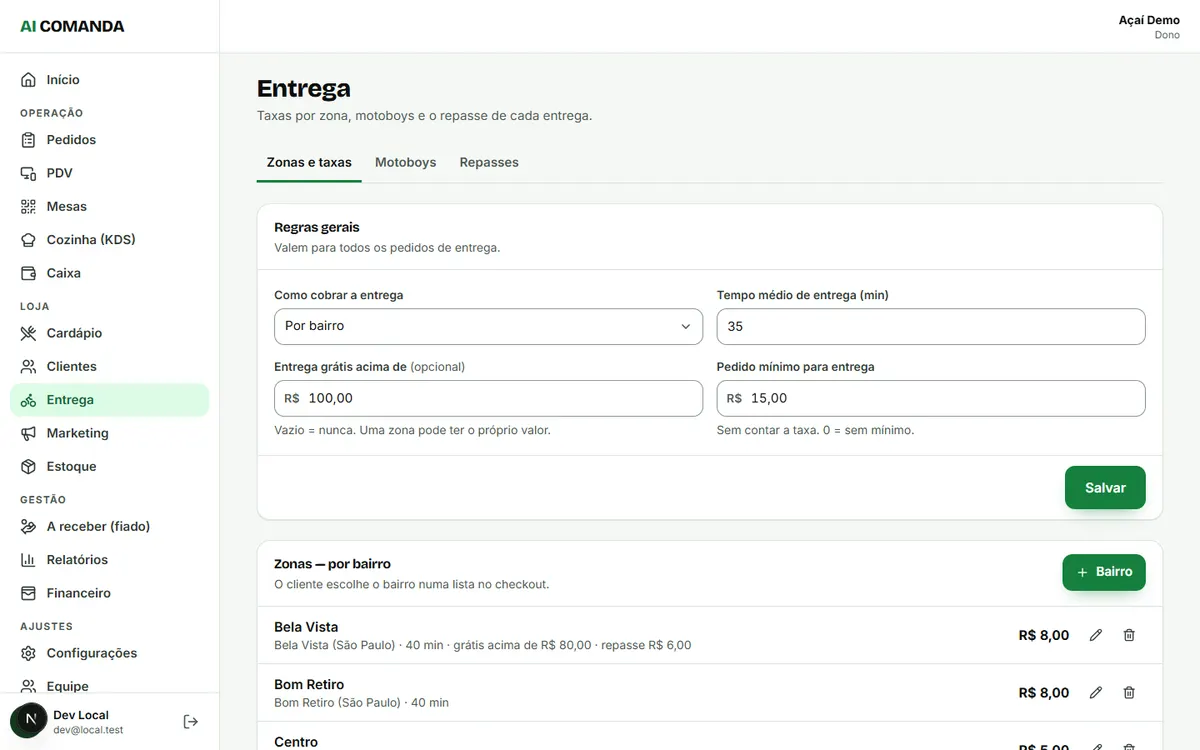Delete the Bom Retiro zone trash icon
The height and width of the screenshot is (750, 1200).
(x=1129, y=693)
